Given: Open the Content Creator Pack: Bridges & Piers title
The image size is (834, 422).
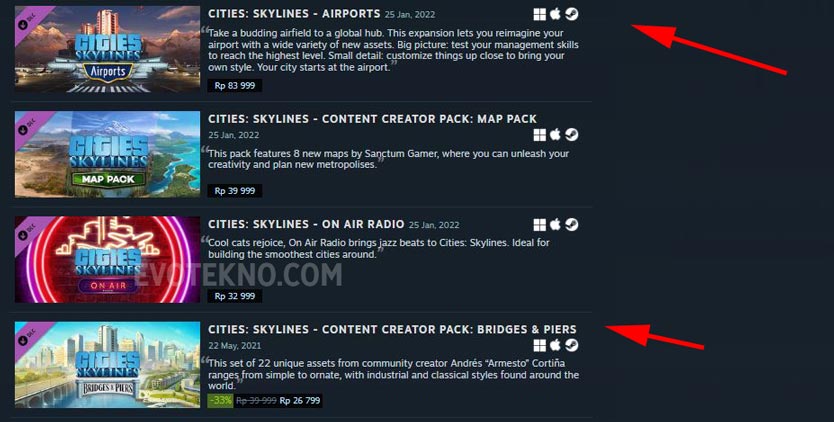Looking at the screenshot, I should click(392, 329).
